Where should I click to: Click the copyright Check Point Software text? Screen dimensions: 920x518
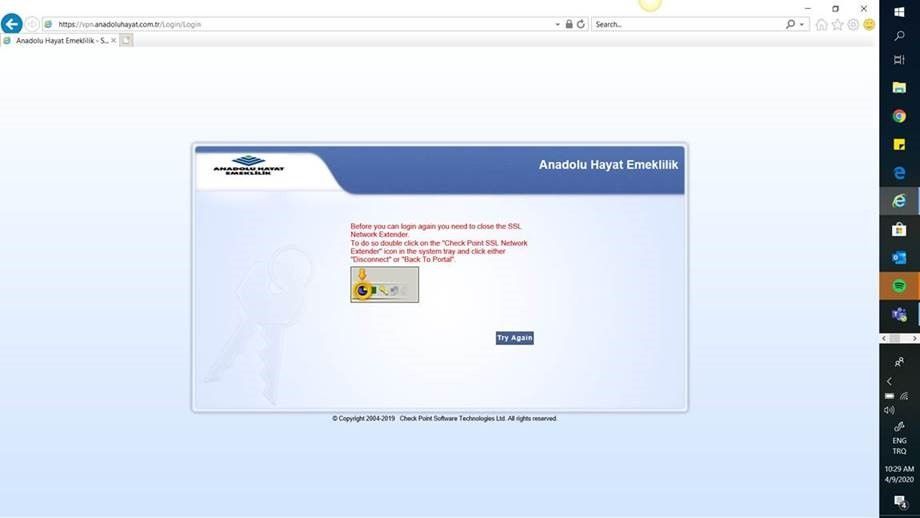(444, 419)
